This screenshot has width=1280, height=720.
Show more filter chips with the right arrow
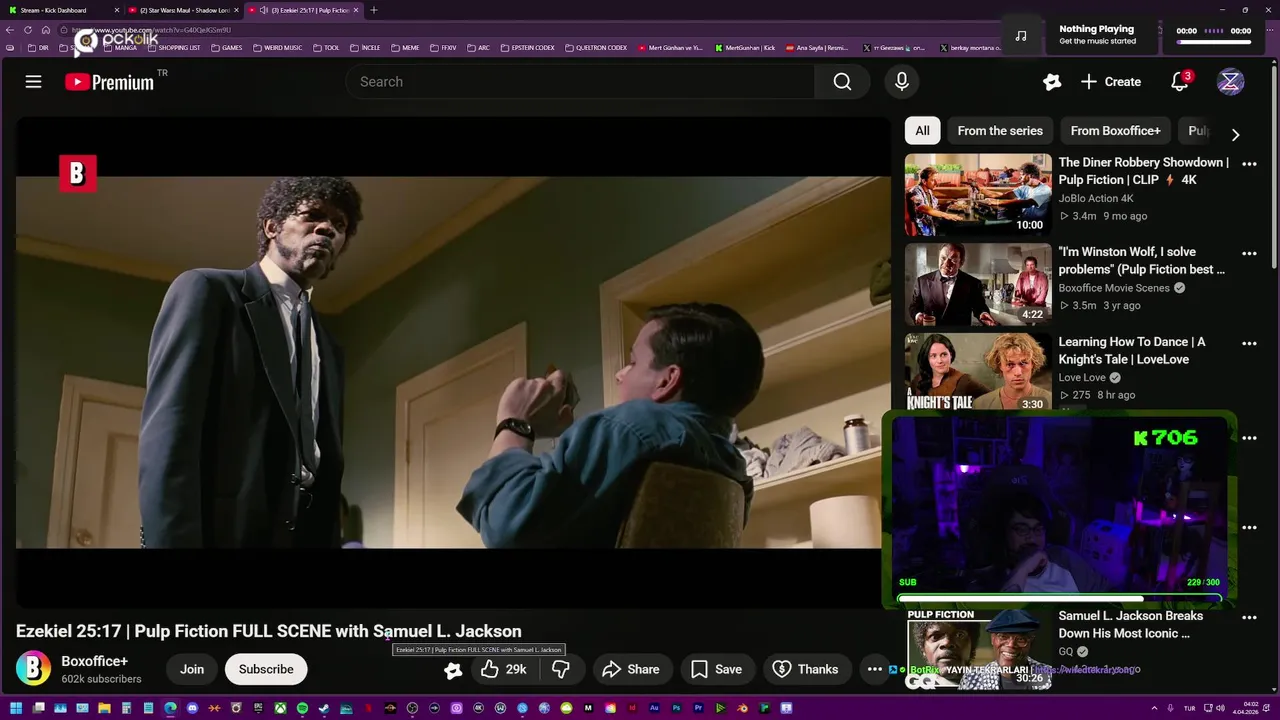coord(1235,134)
